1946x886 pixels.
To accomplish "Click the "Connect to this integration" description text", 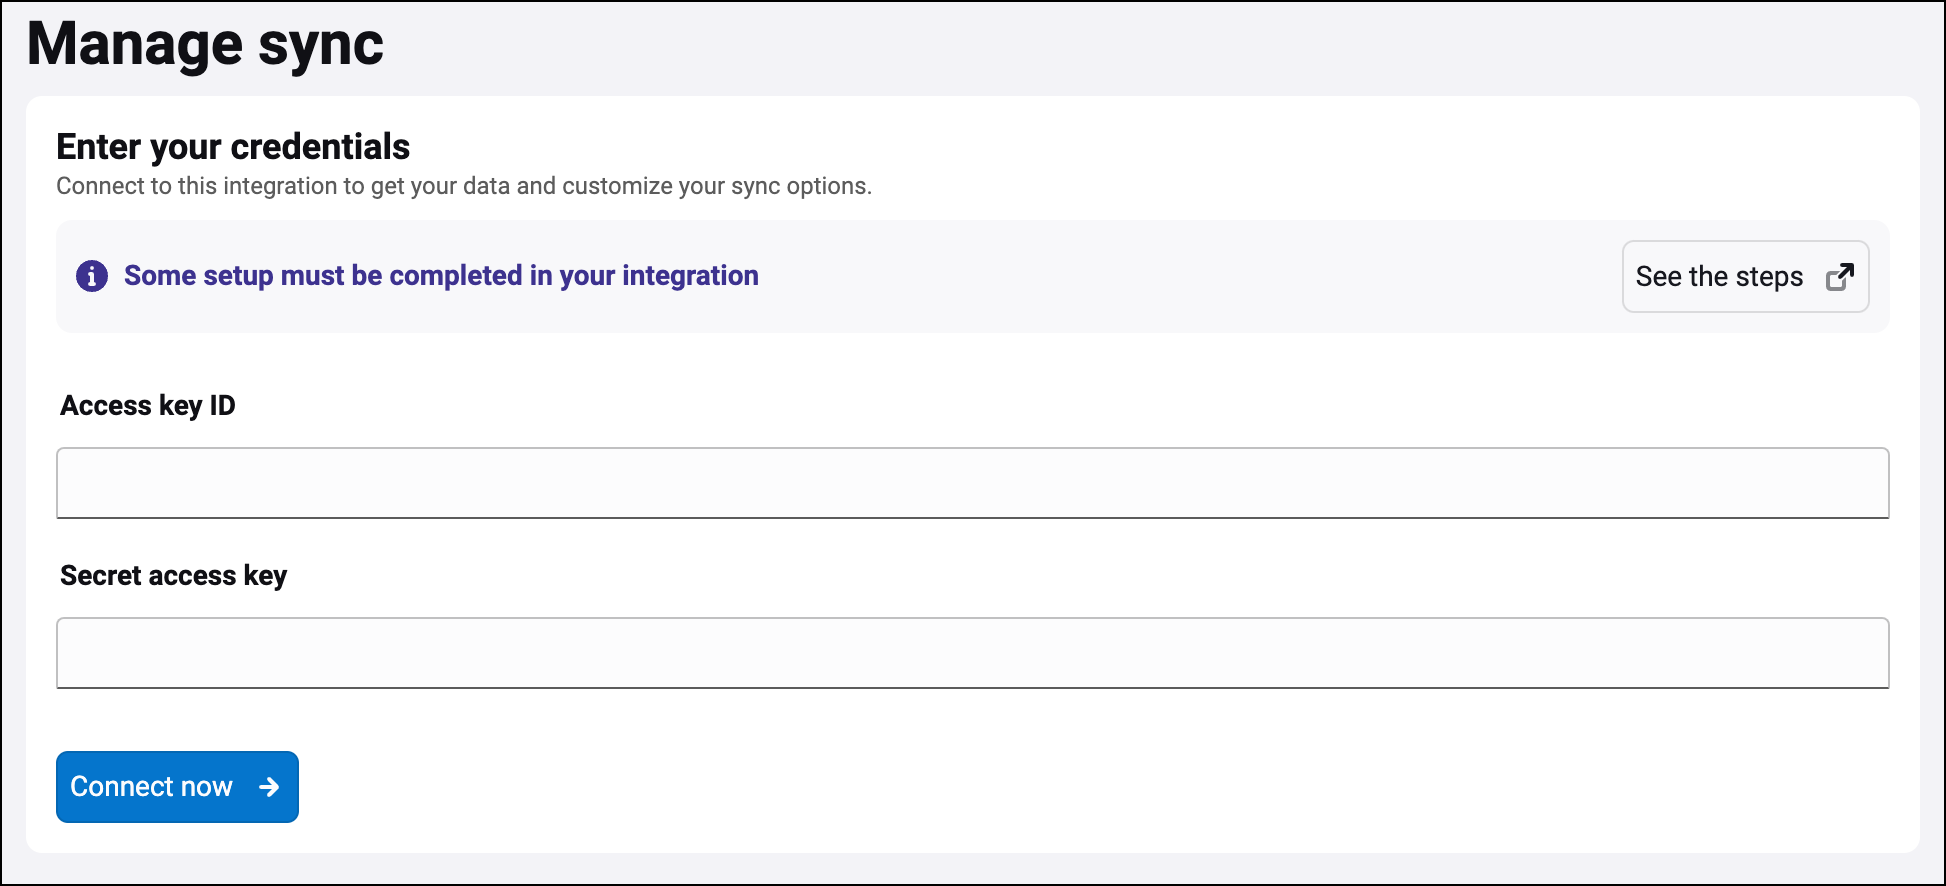I will [464, 186].
